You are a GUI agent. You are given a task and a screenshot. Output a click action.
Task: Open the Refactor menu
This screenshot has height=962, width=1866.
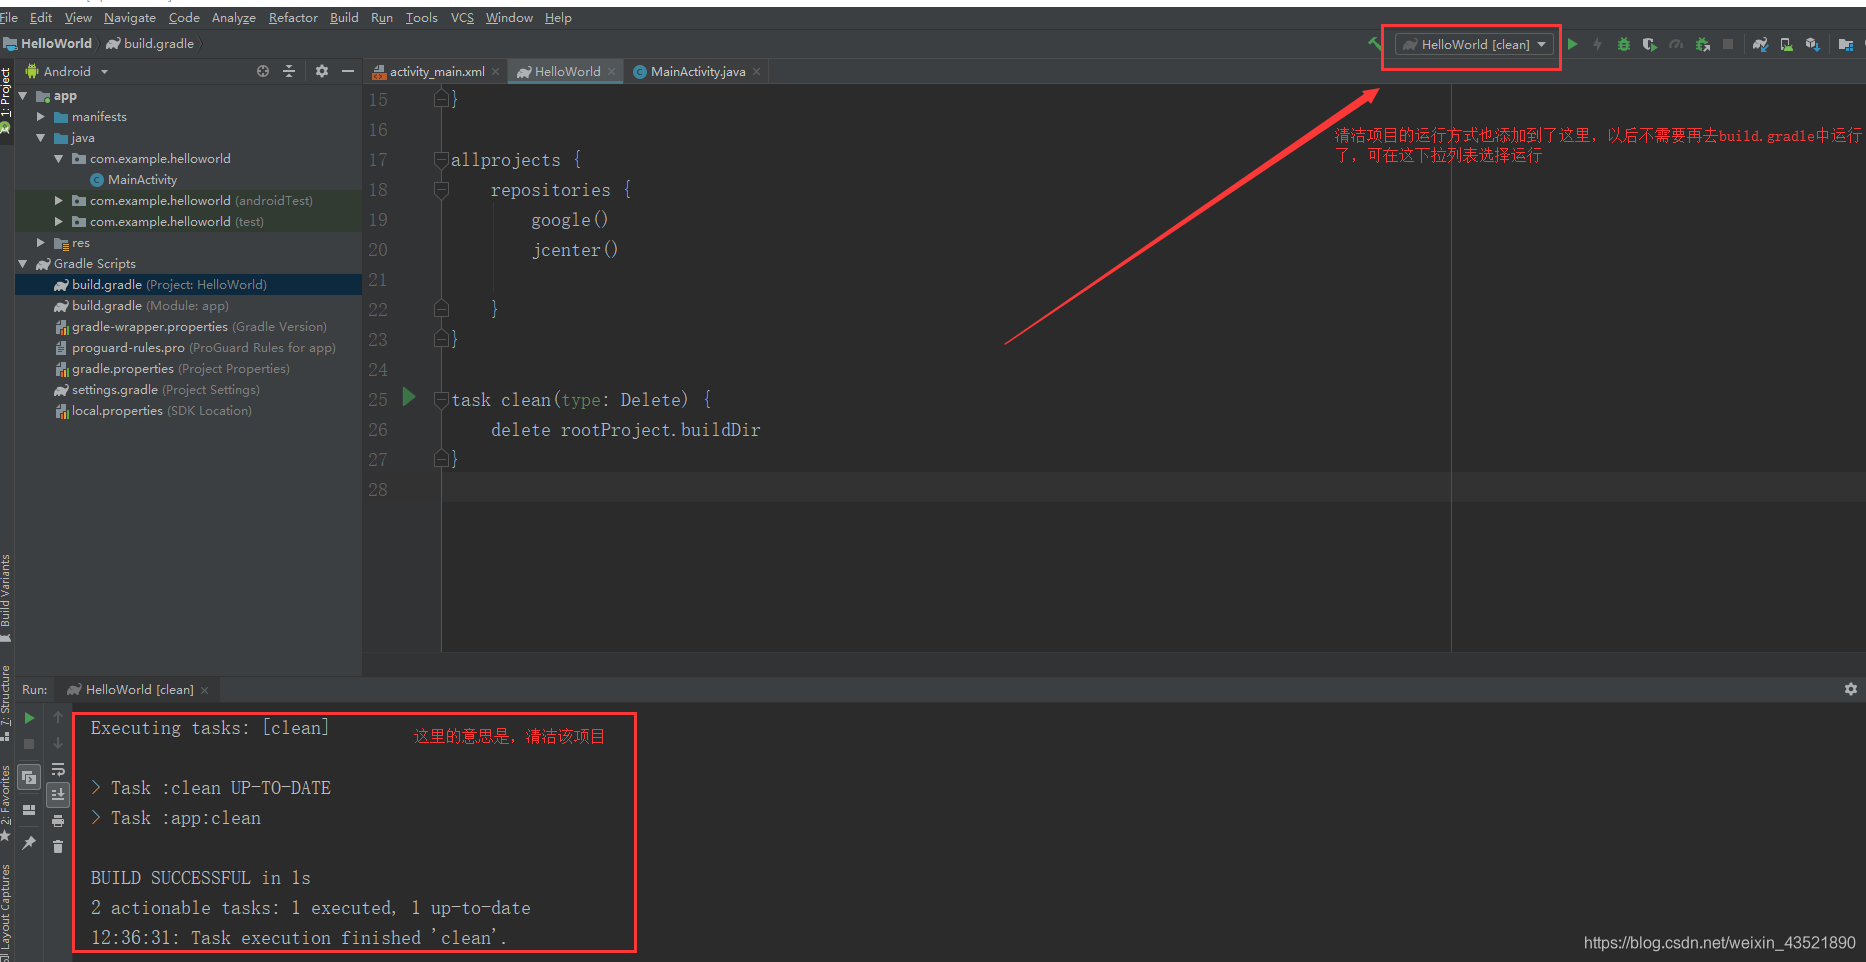click(x=293, y=17)
